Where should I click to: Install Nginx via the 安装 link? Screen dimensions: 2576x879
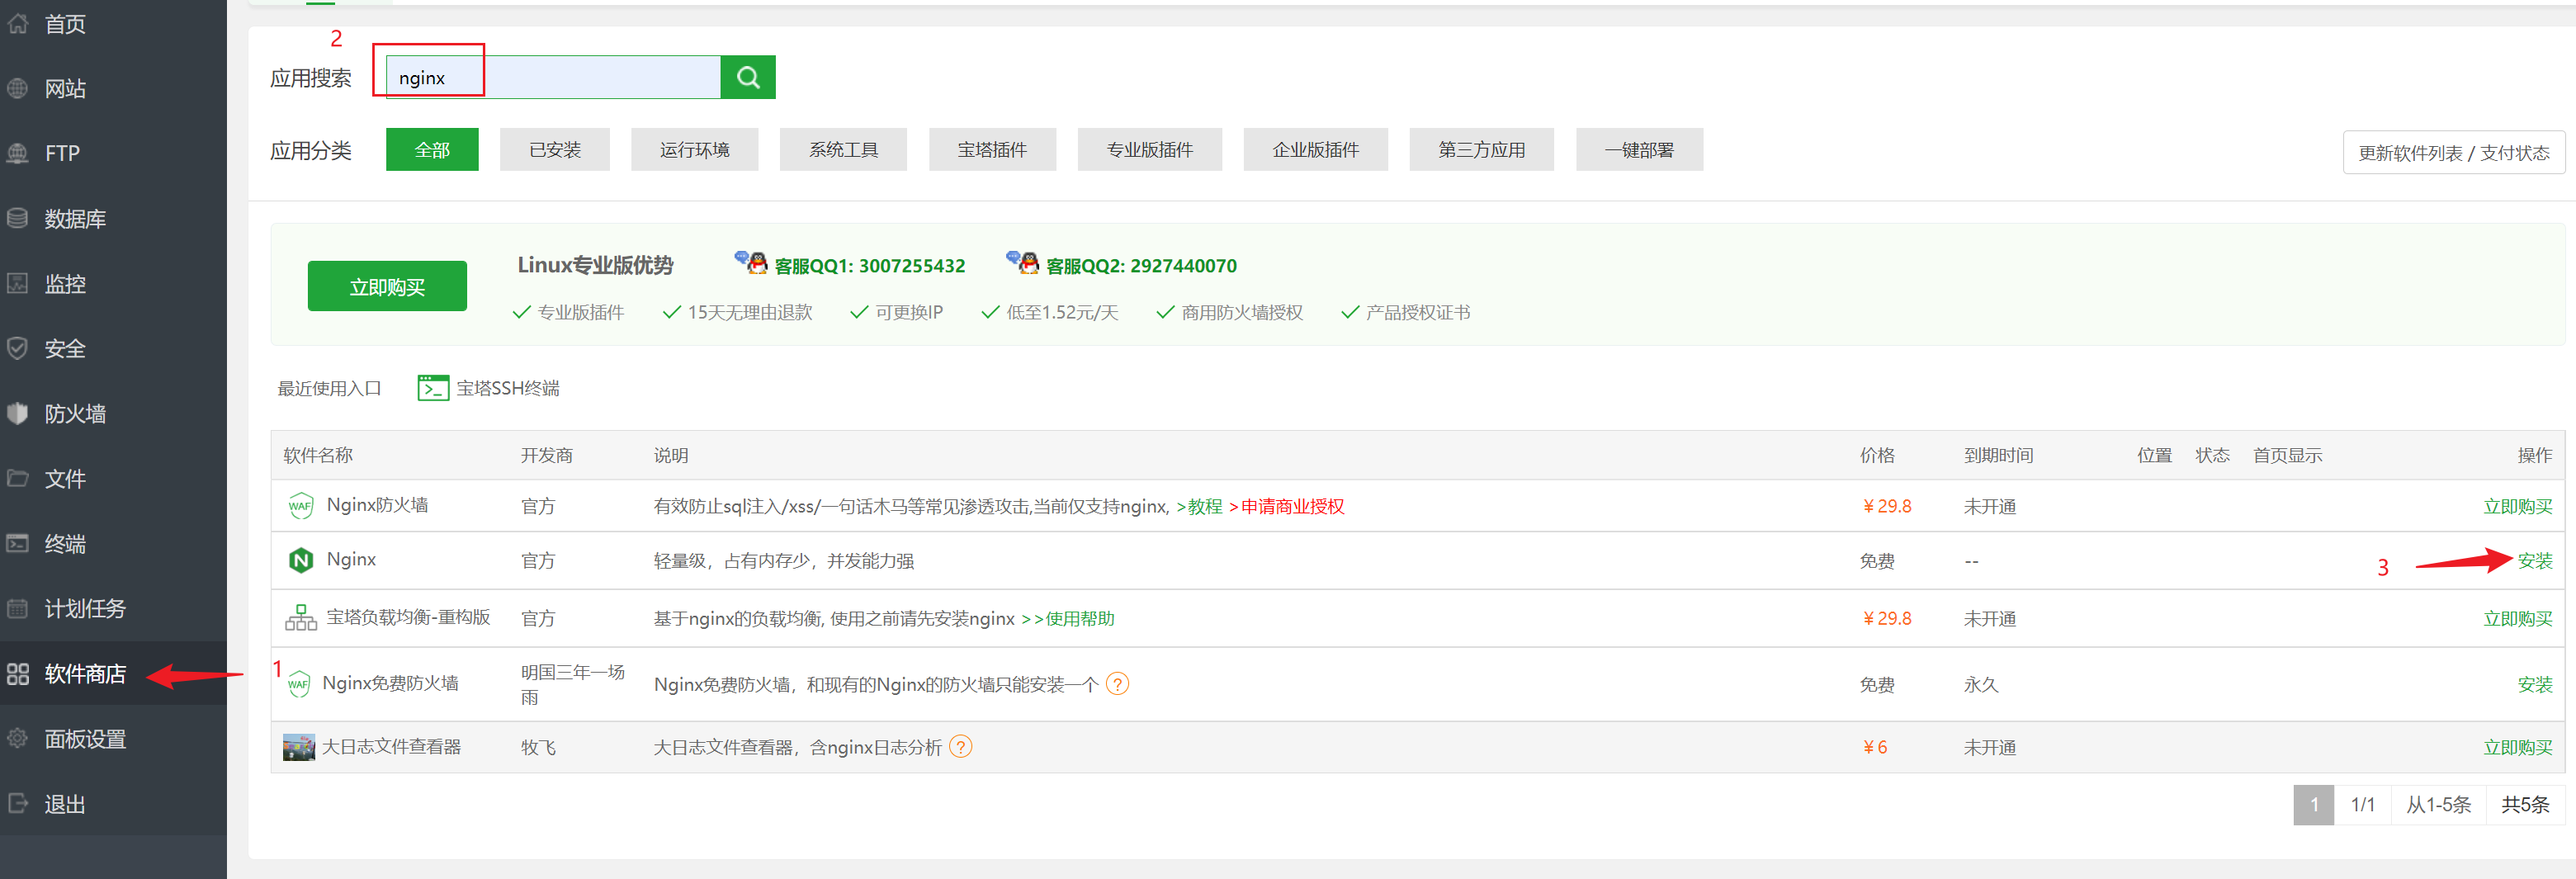[2536, 561]
